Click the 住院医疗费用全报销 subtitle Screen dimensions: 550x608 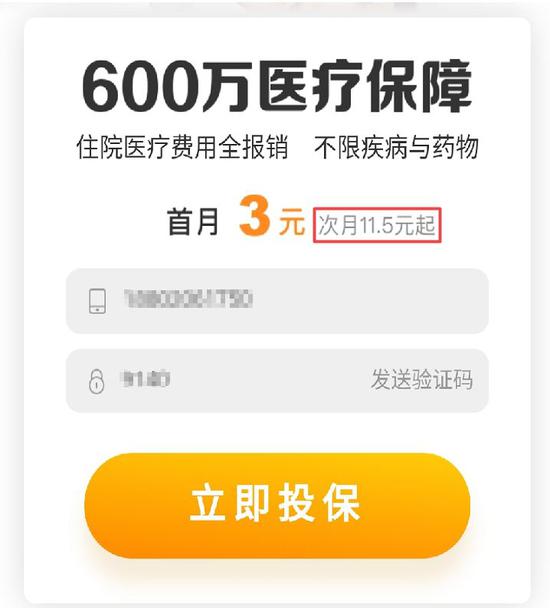(x=182, y=147)
